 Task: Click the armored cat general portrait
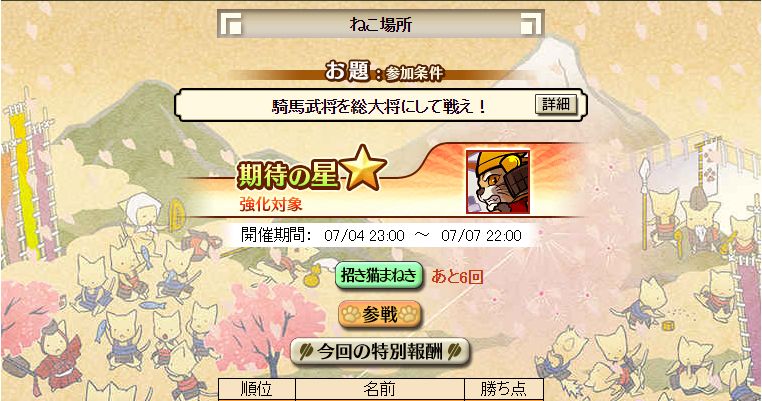click(x=498, y=182)
